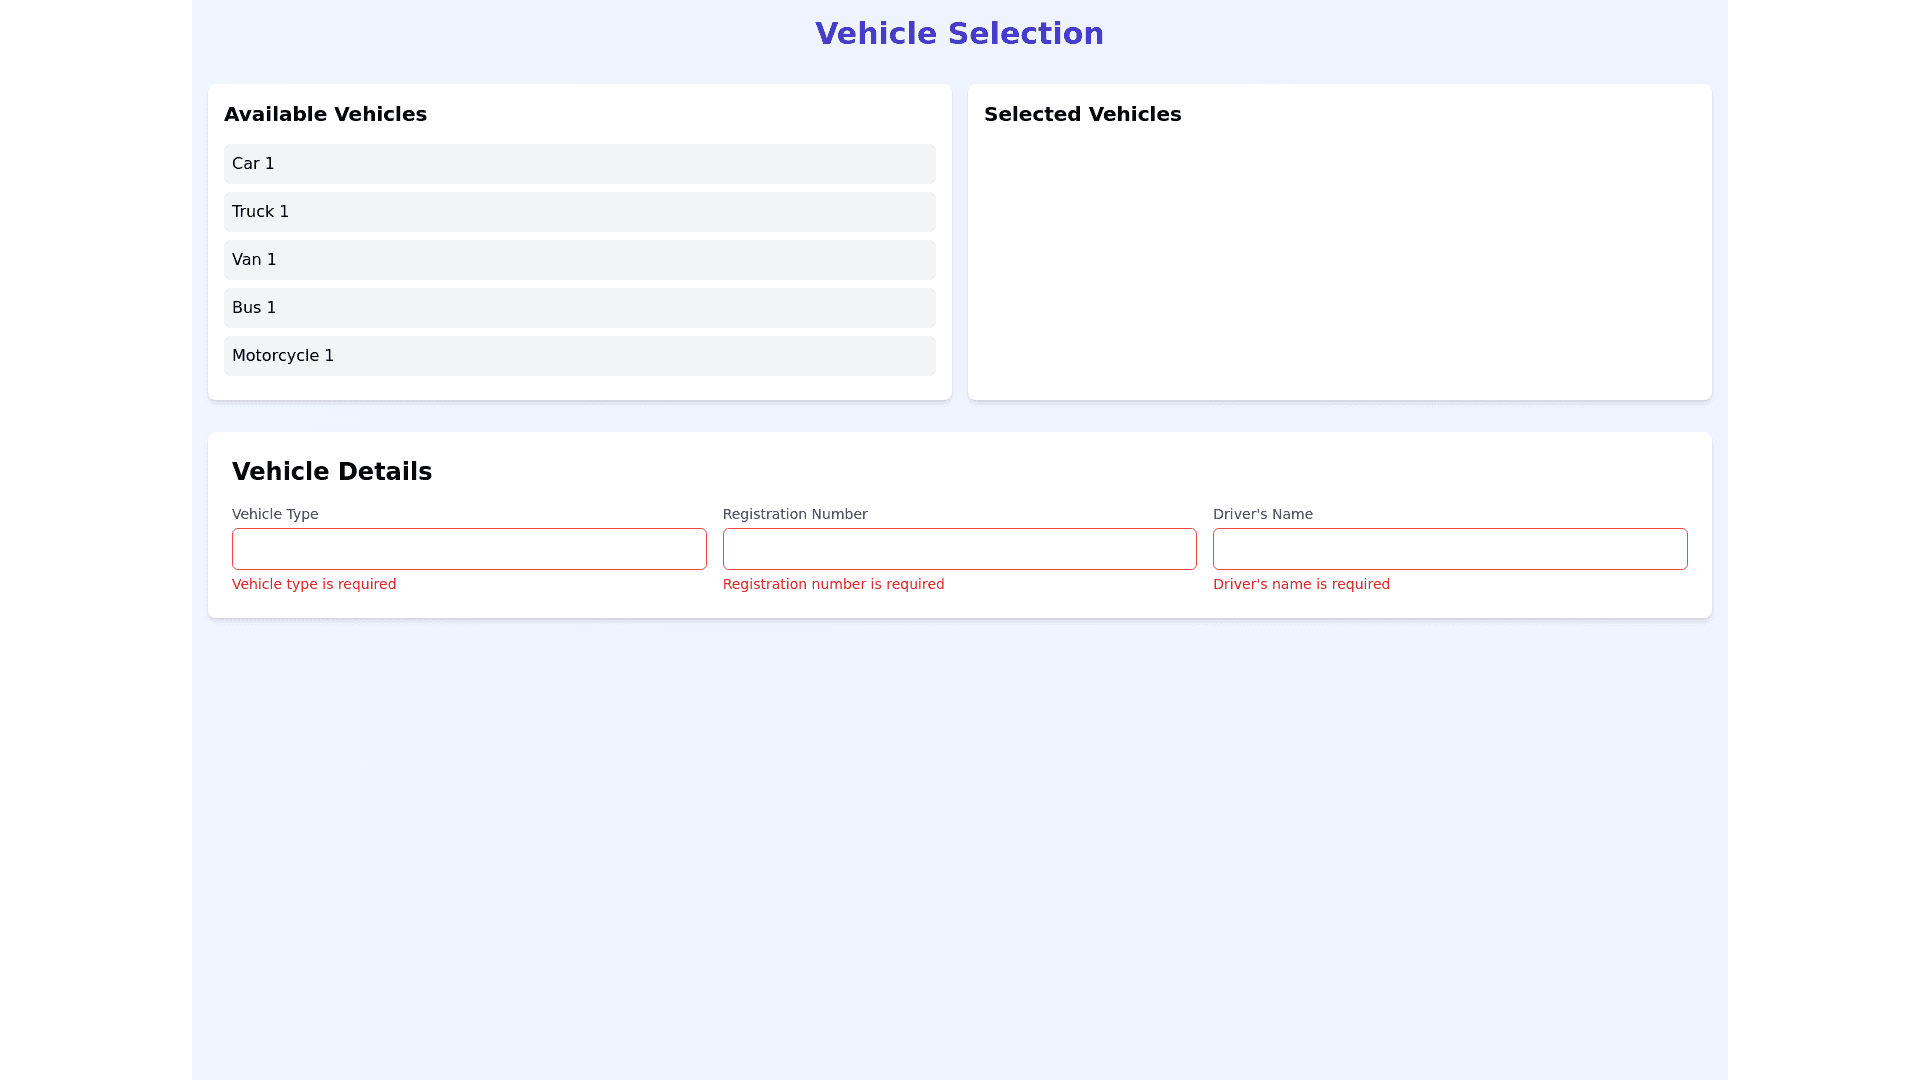Image resolution: width=1920 pixels, height=1080 pixels.
Task: Click blank space below Motorcycle 1 in panel
Action: click(x=579, y=388)
